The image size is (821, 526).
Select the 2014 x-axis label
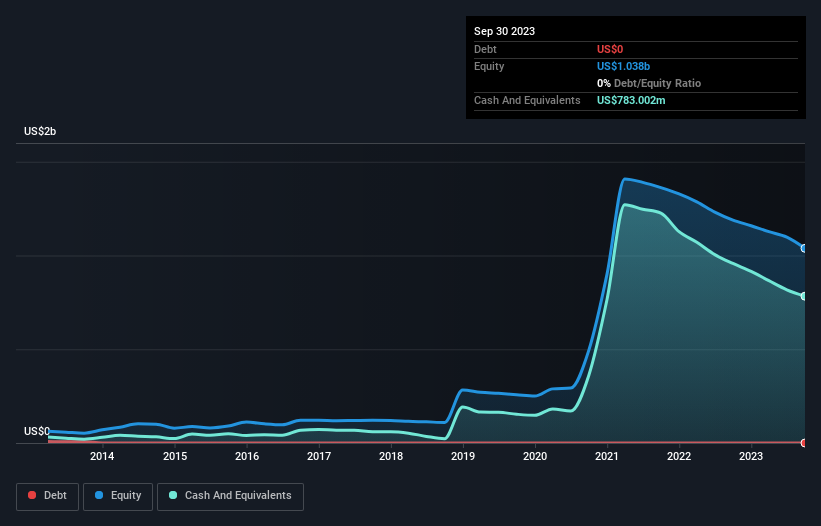click(x=102, y=456)
